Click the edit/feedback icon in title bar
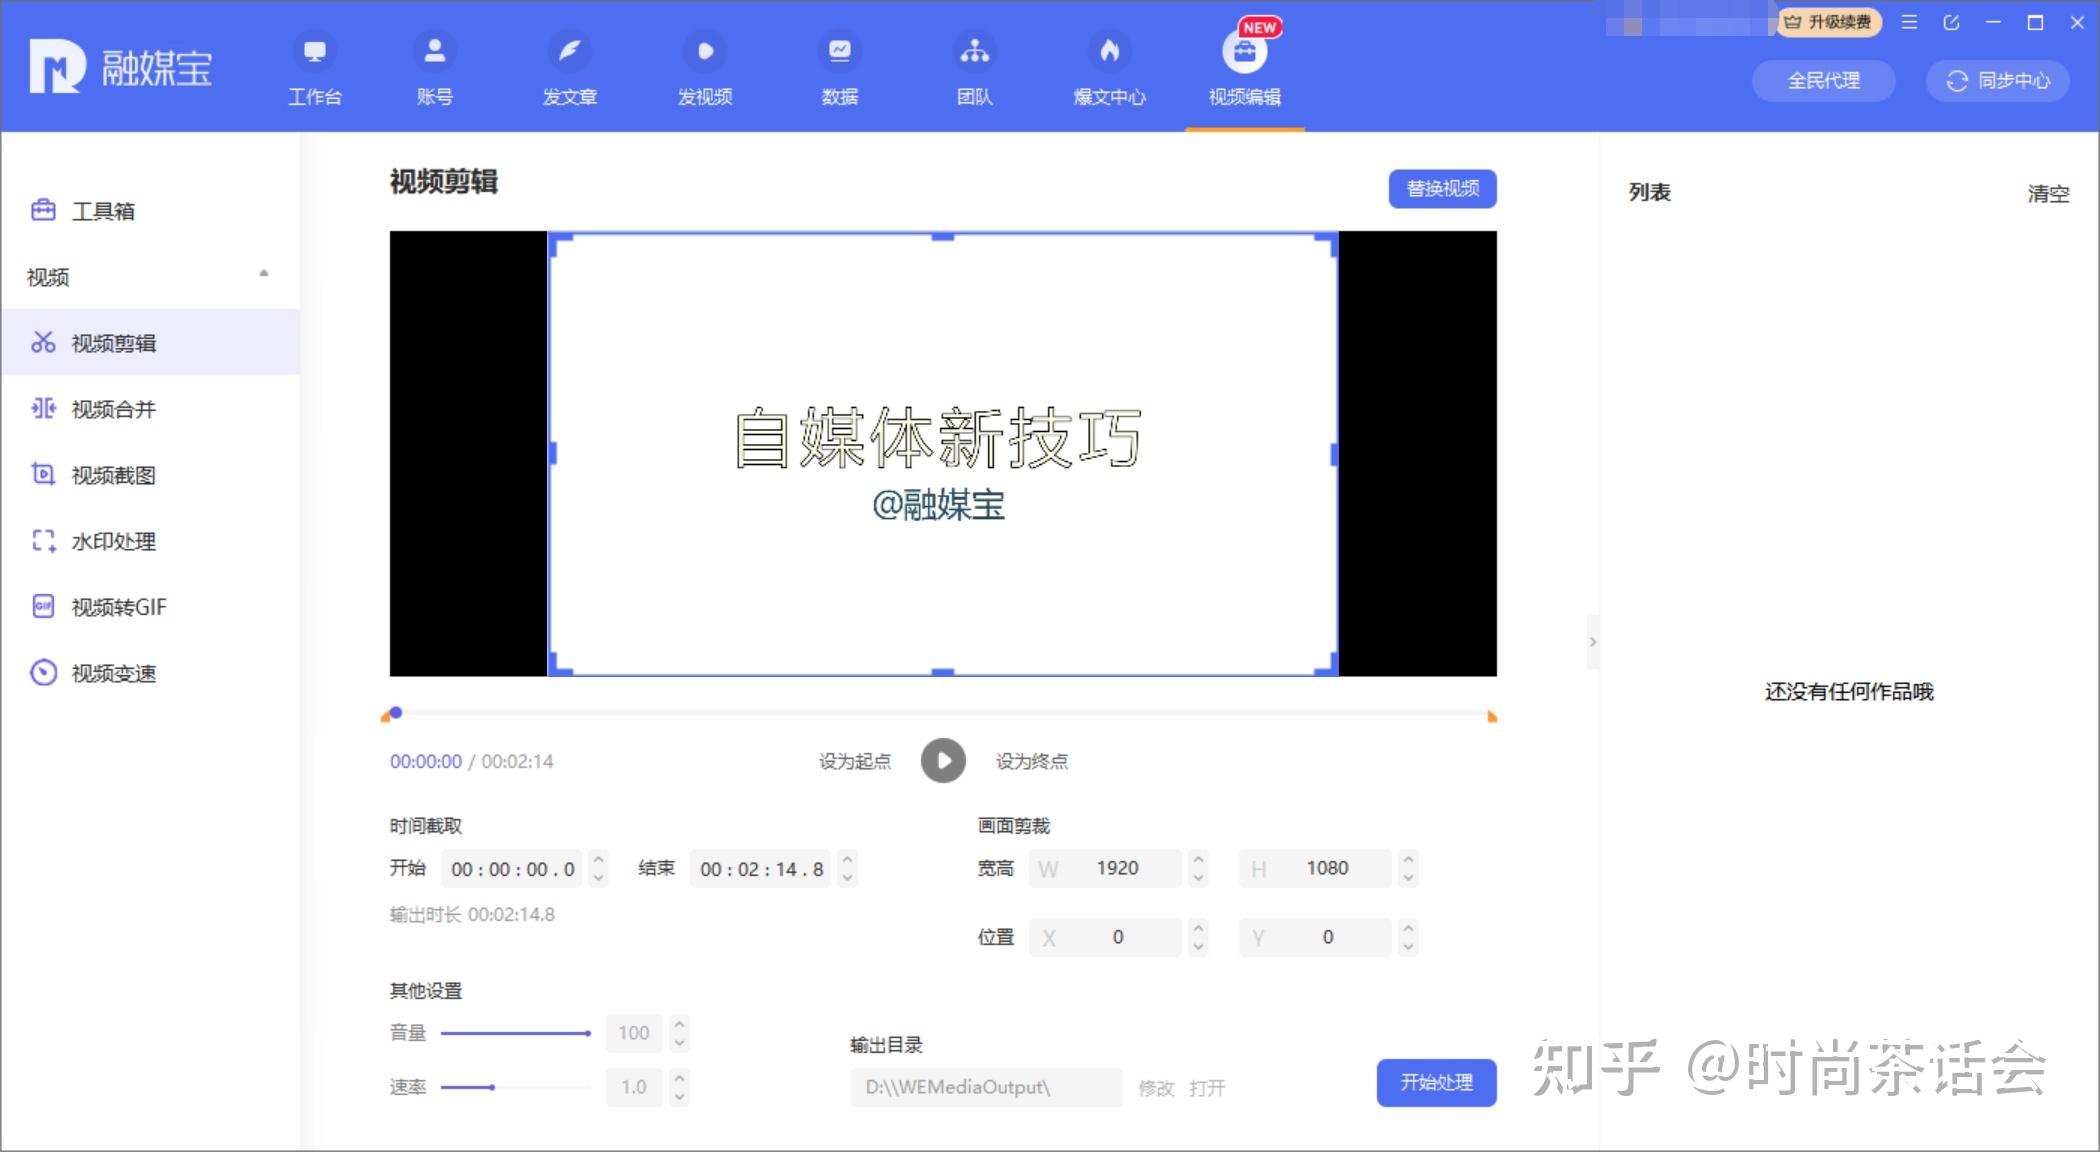2100x1152 pixels. pyautogui.click(x=1951, y=22)
